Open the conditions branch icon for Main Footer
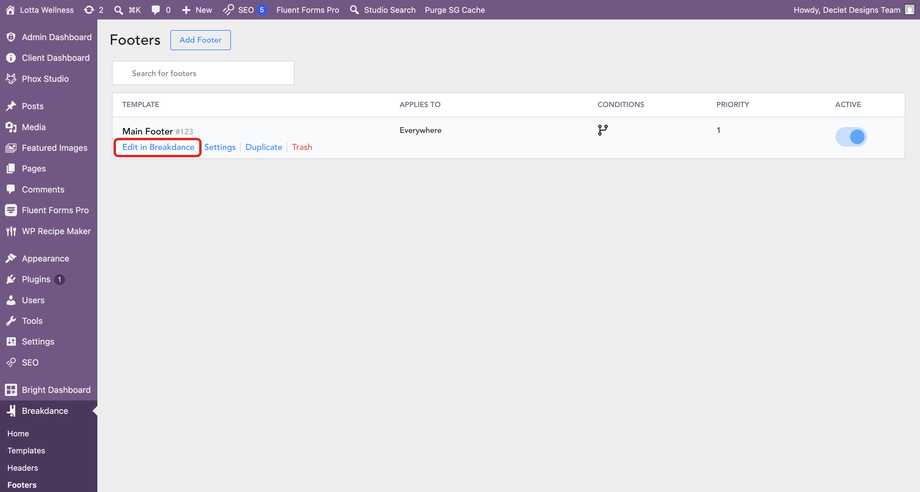 coord(603,130)
